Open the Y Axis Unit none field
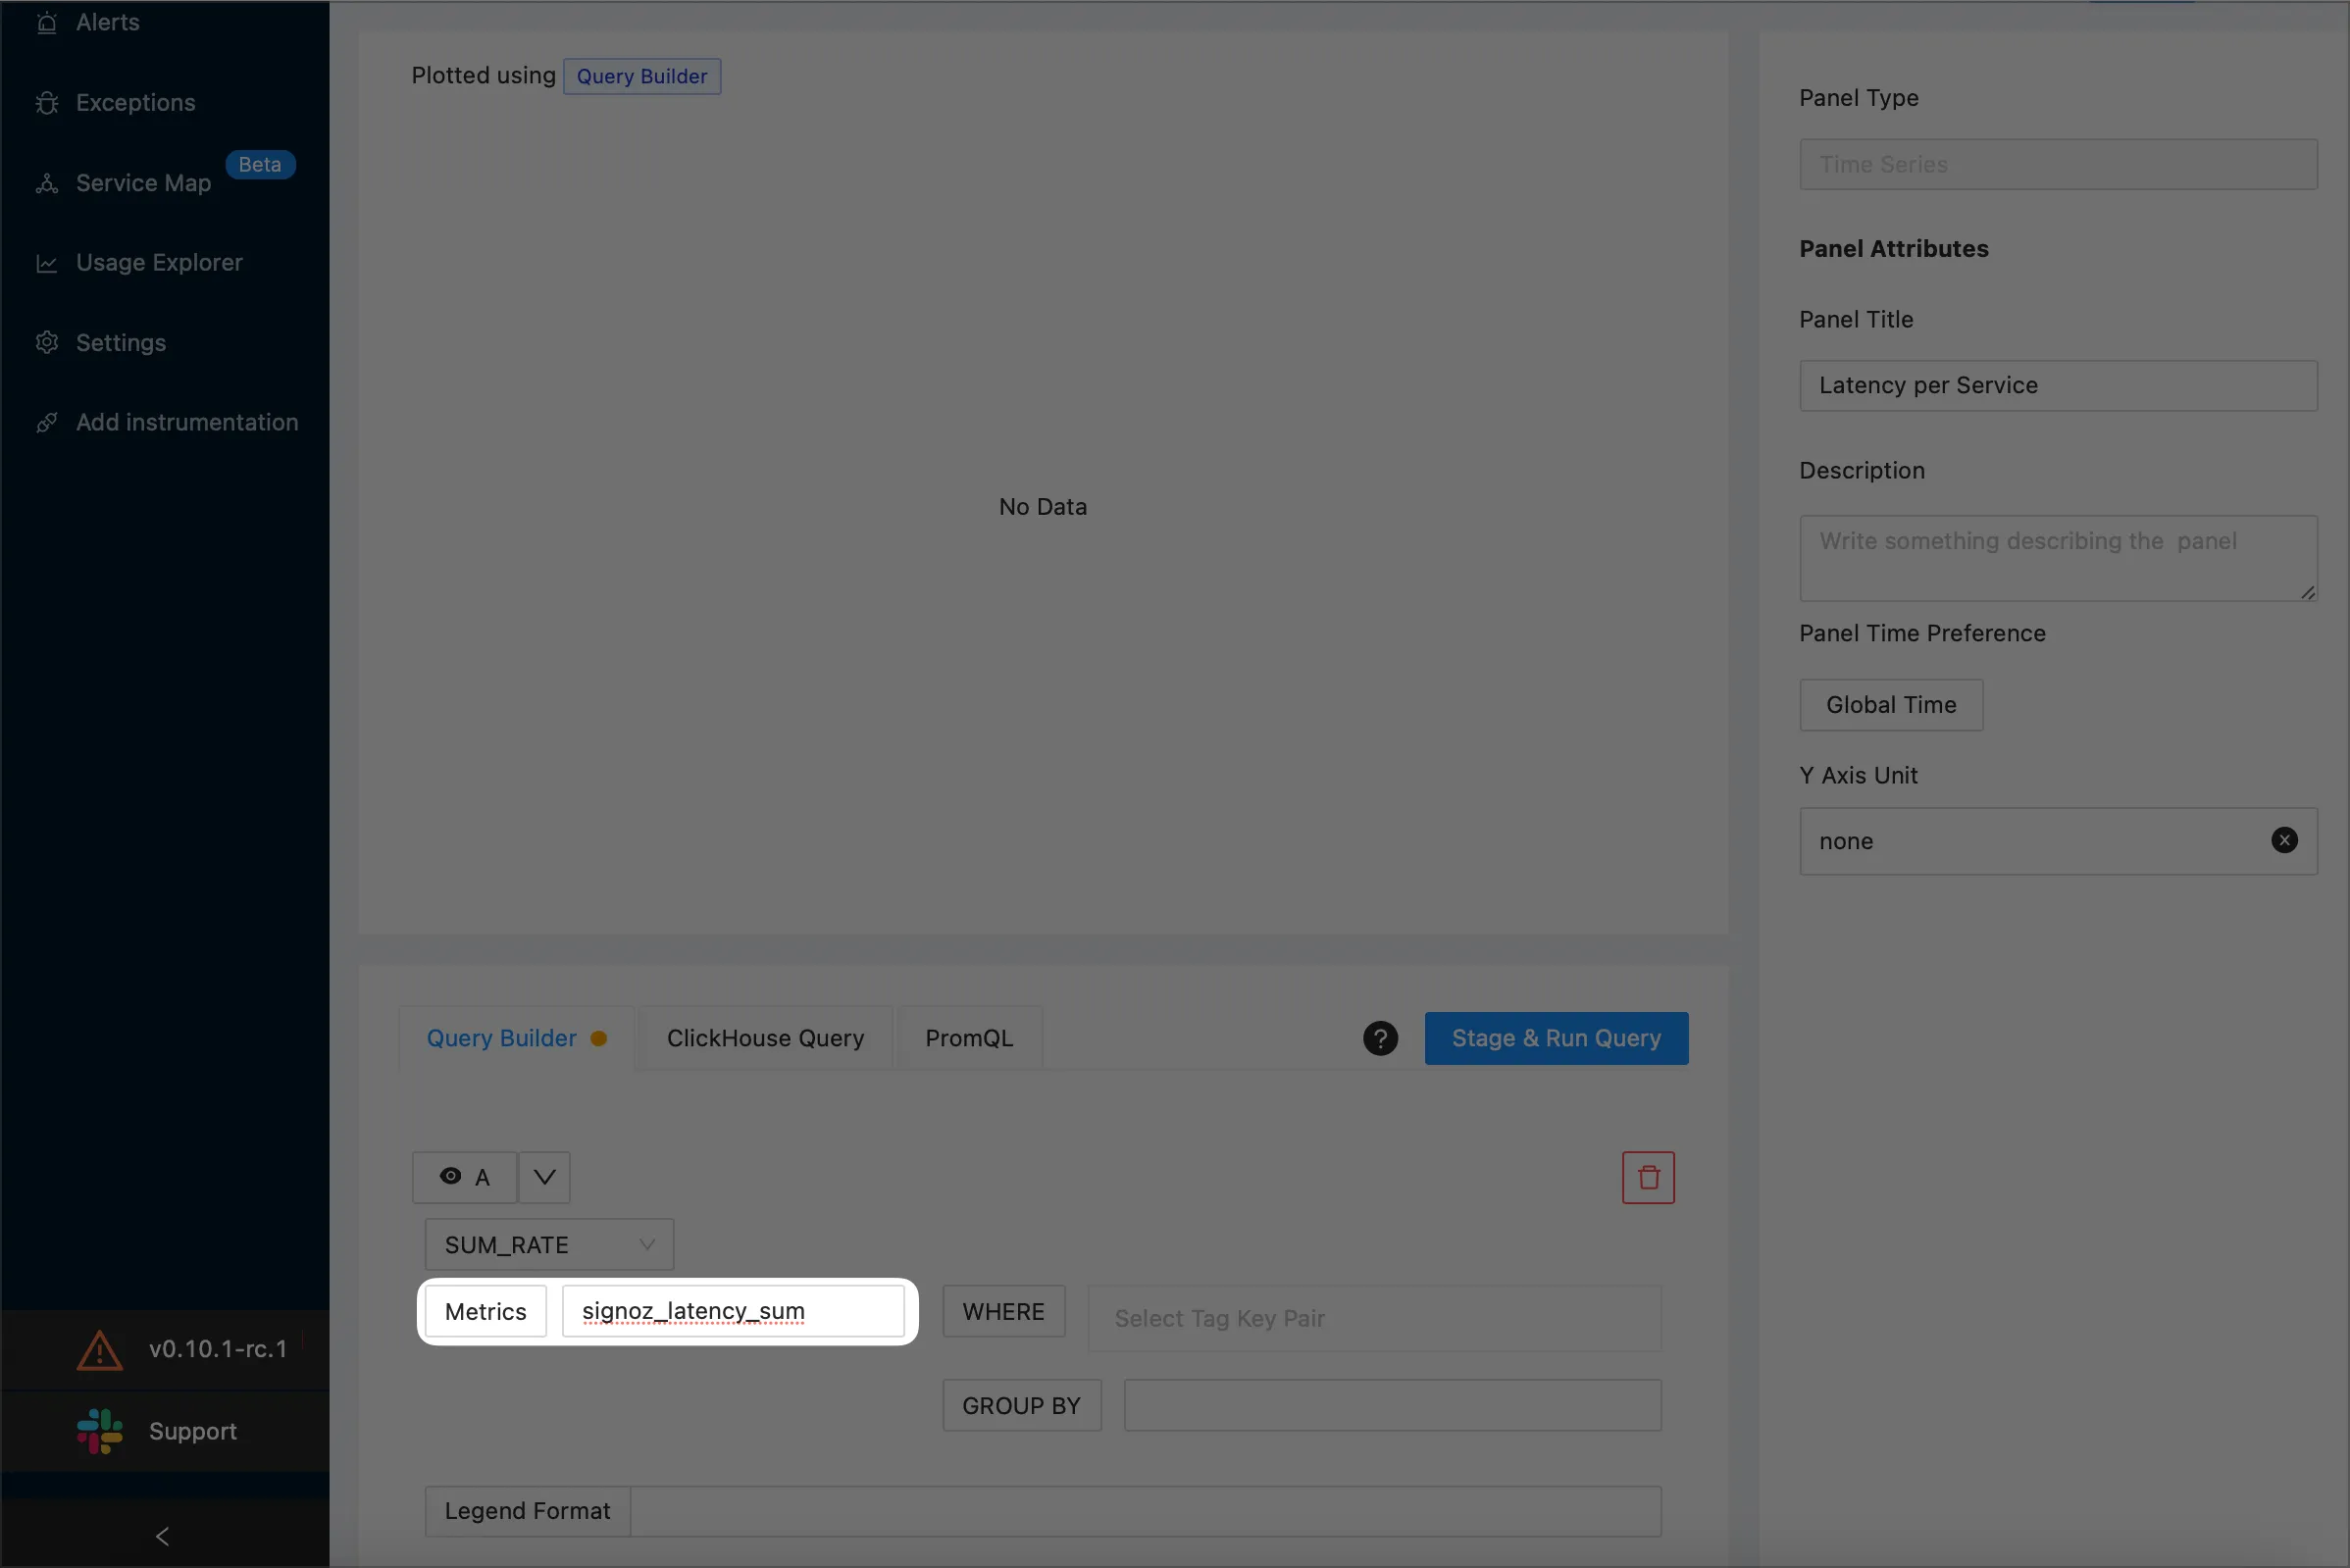 [x=2058, y=841]
